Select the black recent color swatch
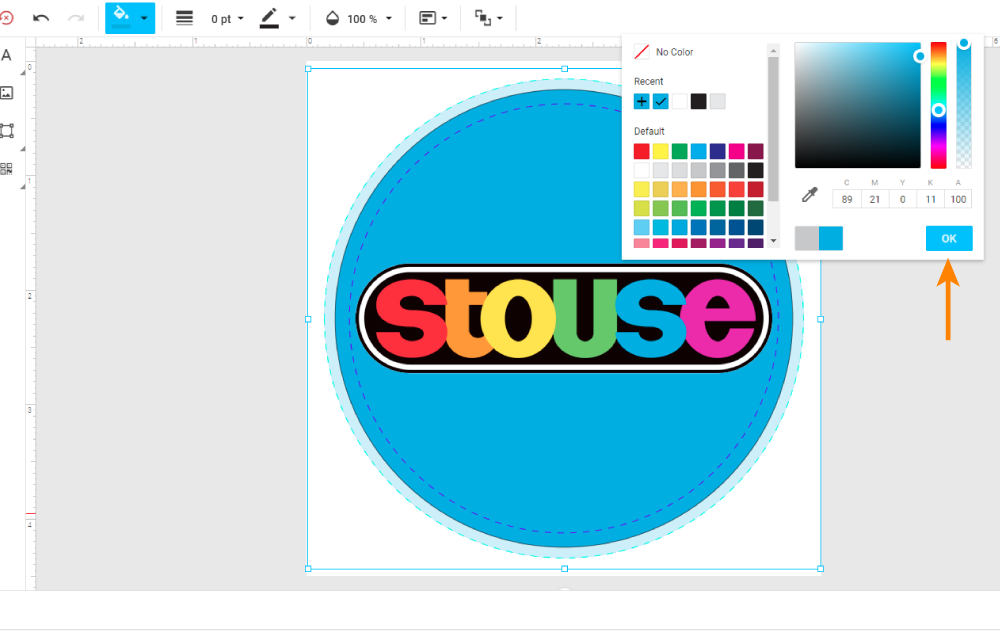 click(698, 101)
